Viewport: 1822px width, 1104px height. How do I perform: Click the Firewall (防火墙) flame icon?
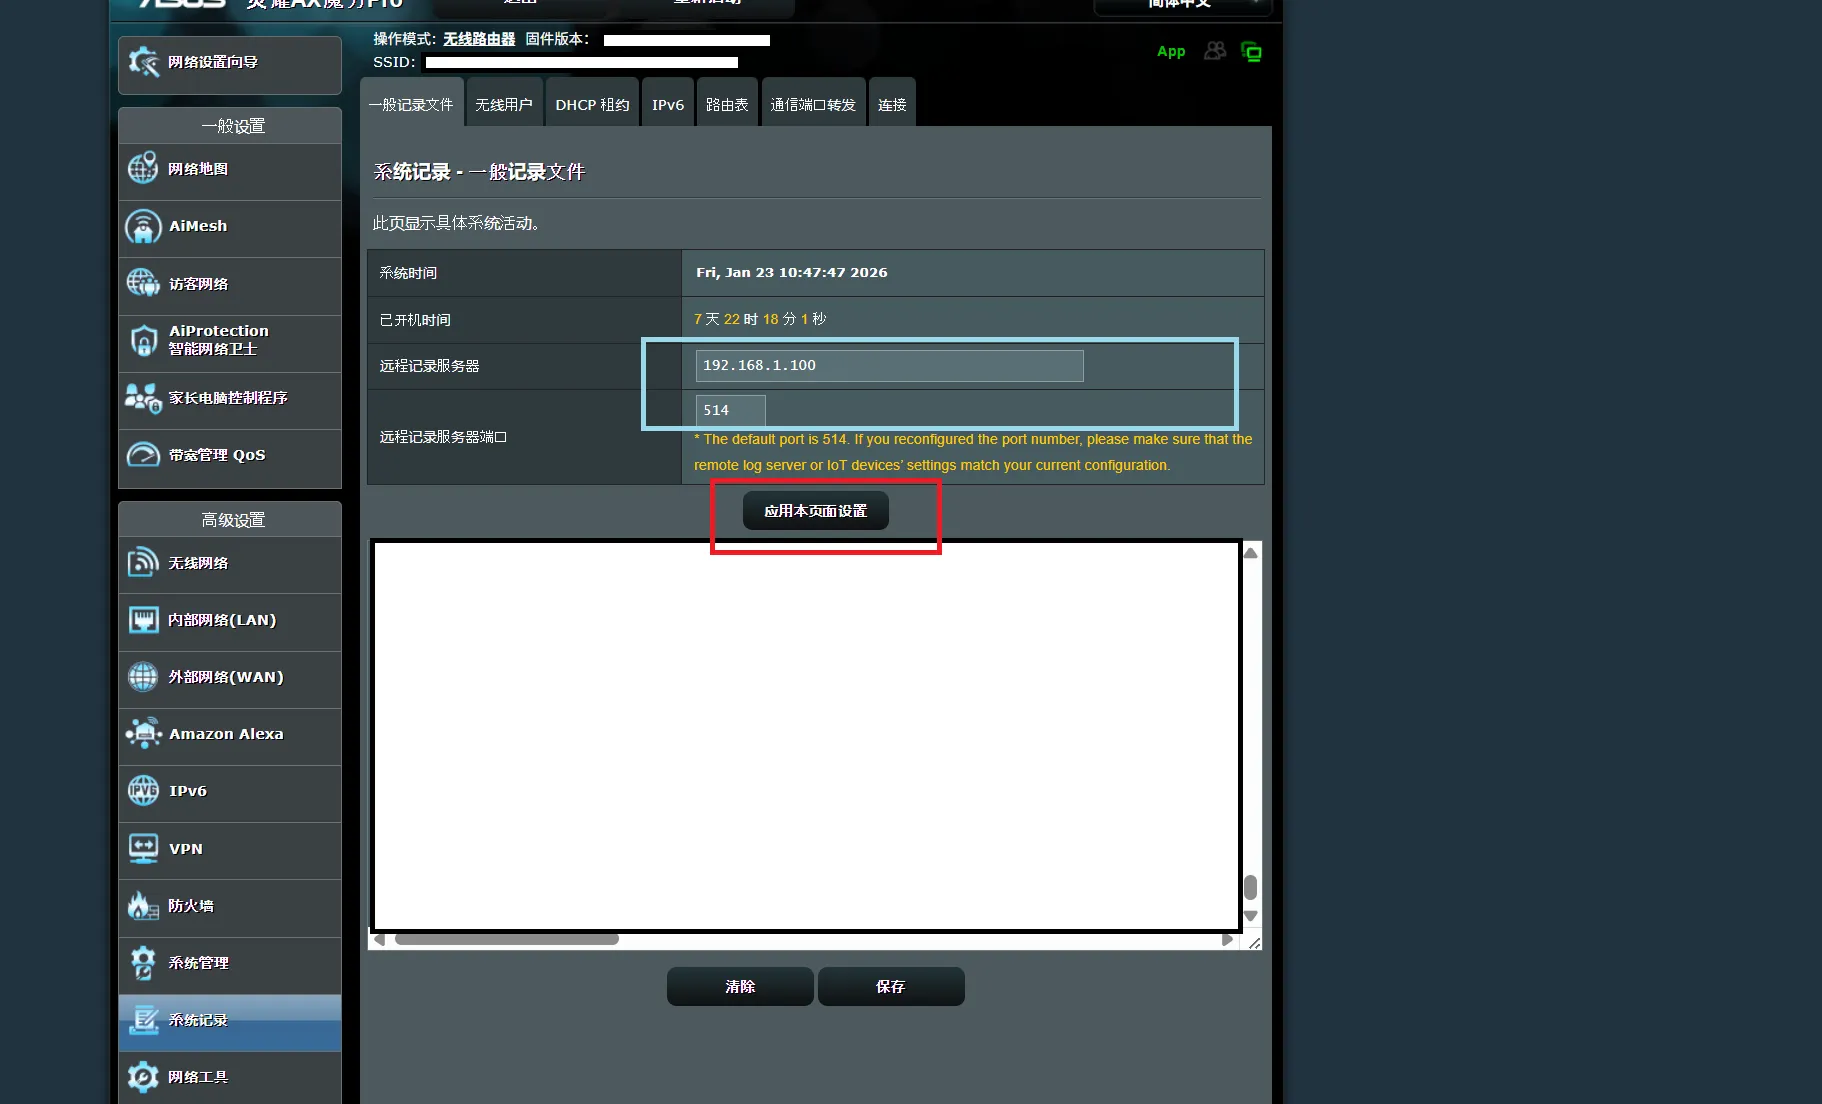(x=143, y=906)
